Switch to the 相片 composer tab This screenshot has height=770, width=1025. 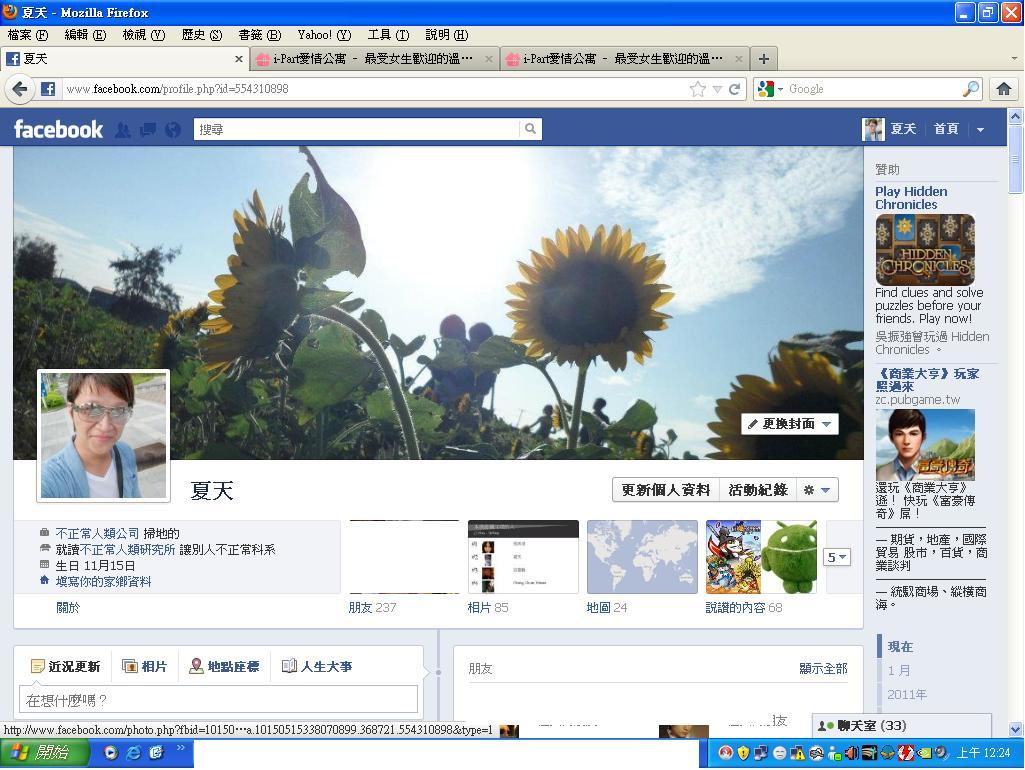(145, 666)
